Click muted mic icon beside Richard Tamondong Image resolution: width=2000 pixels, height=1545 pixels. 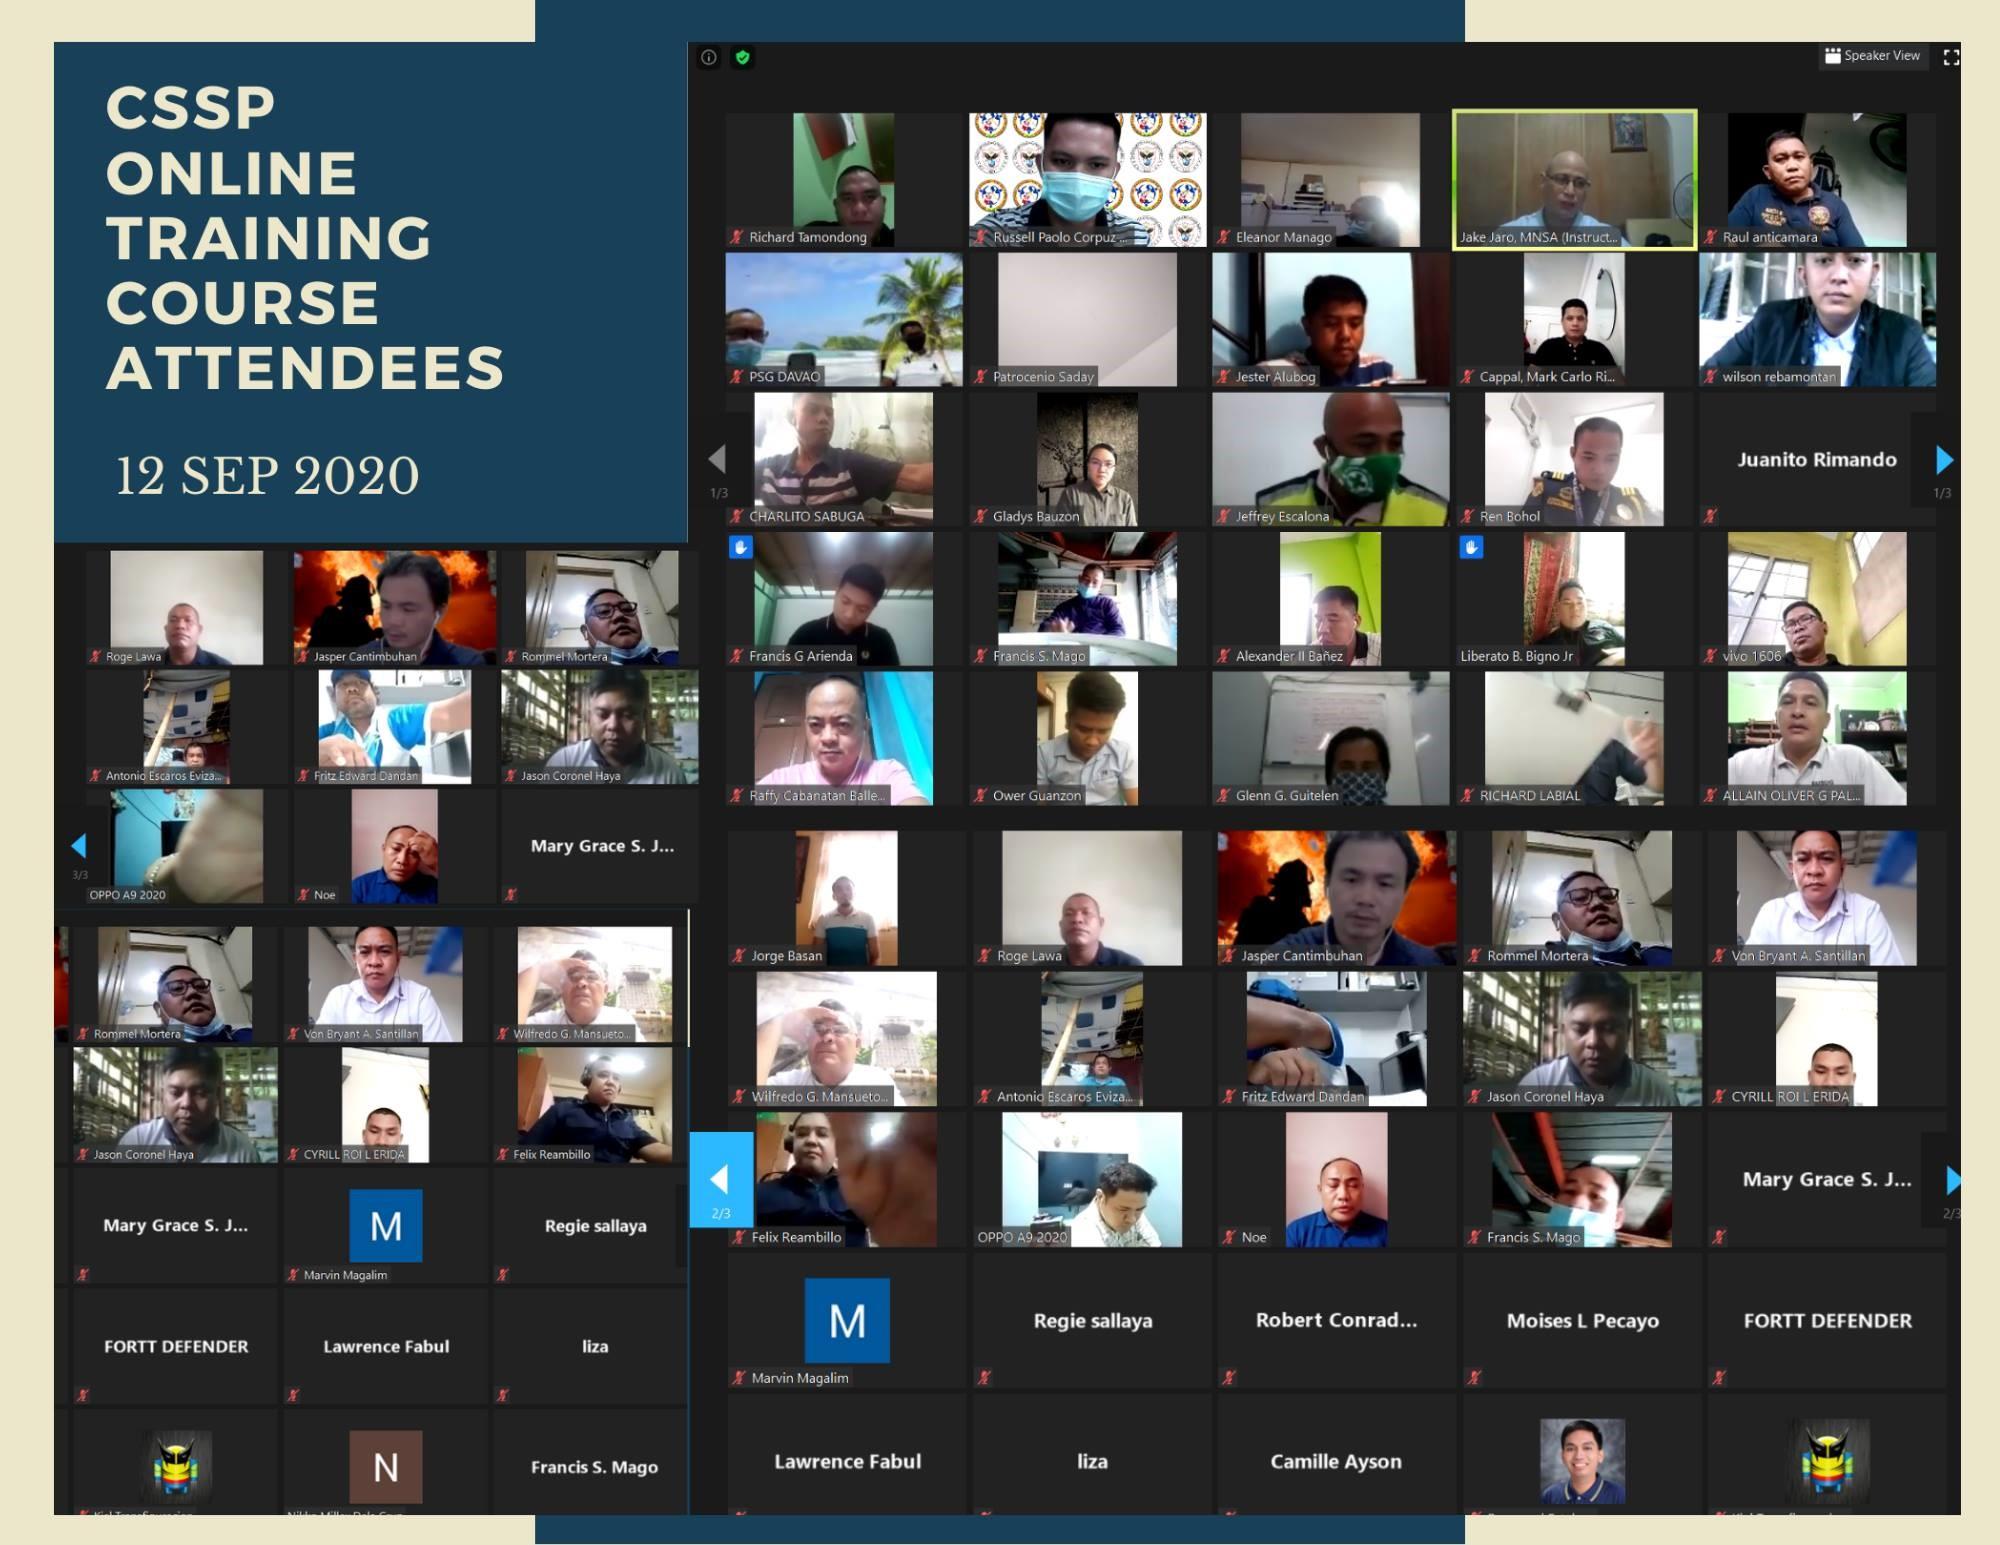737,237
